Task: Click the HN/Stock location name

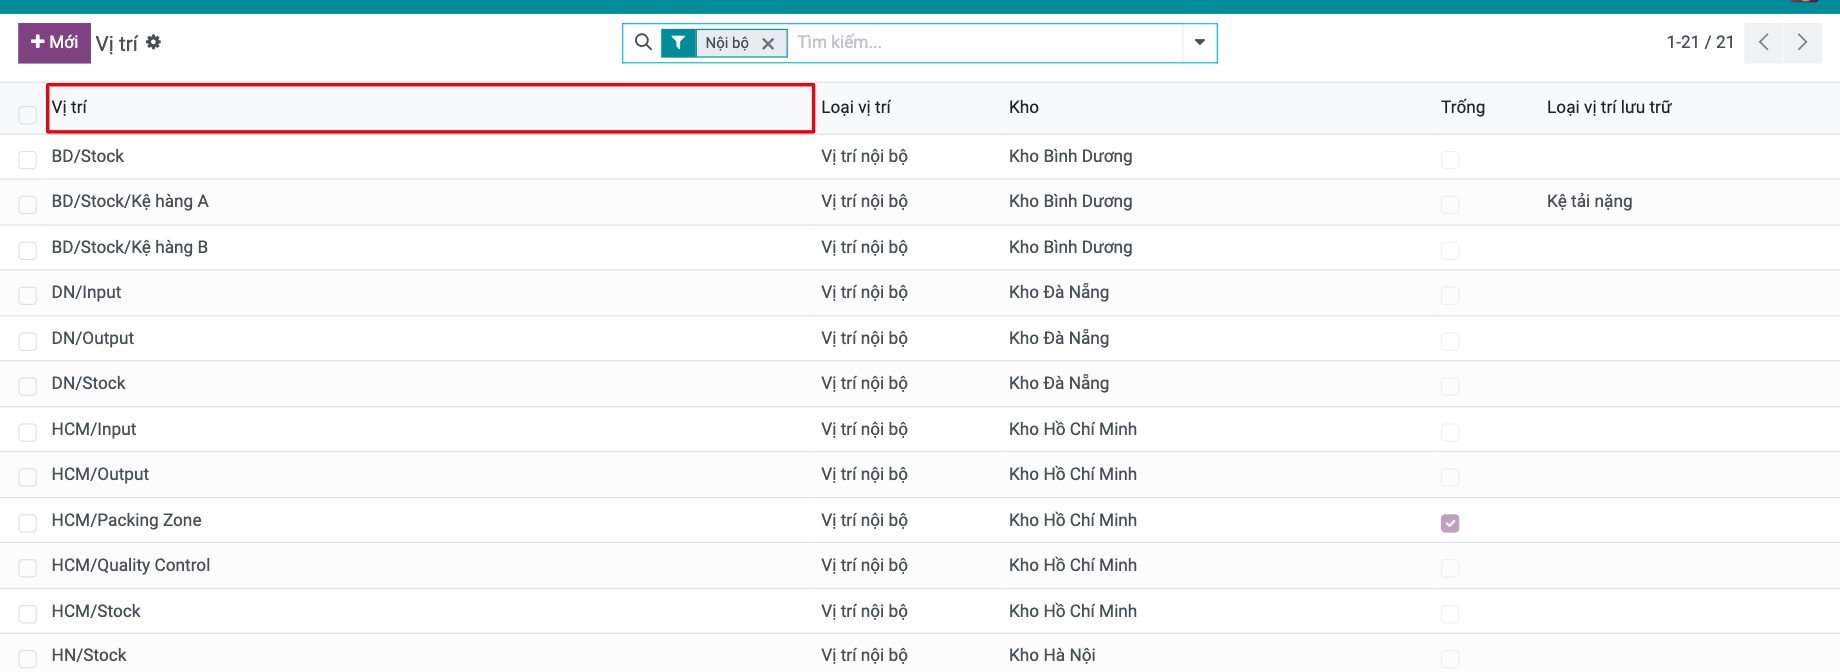Action: coord(89,655)
